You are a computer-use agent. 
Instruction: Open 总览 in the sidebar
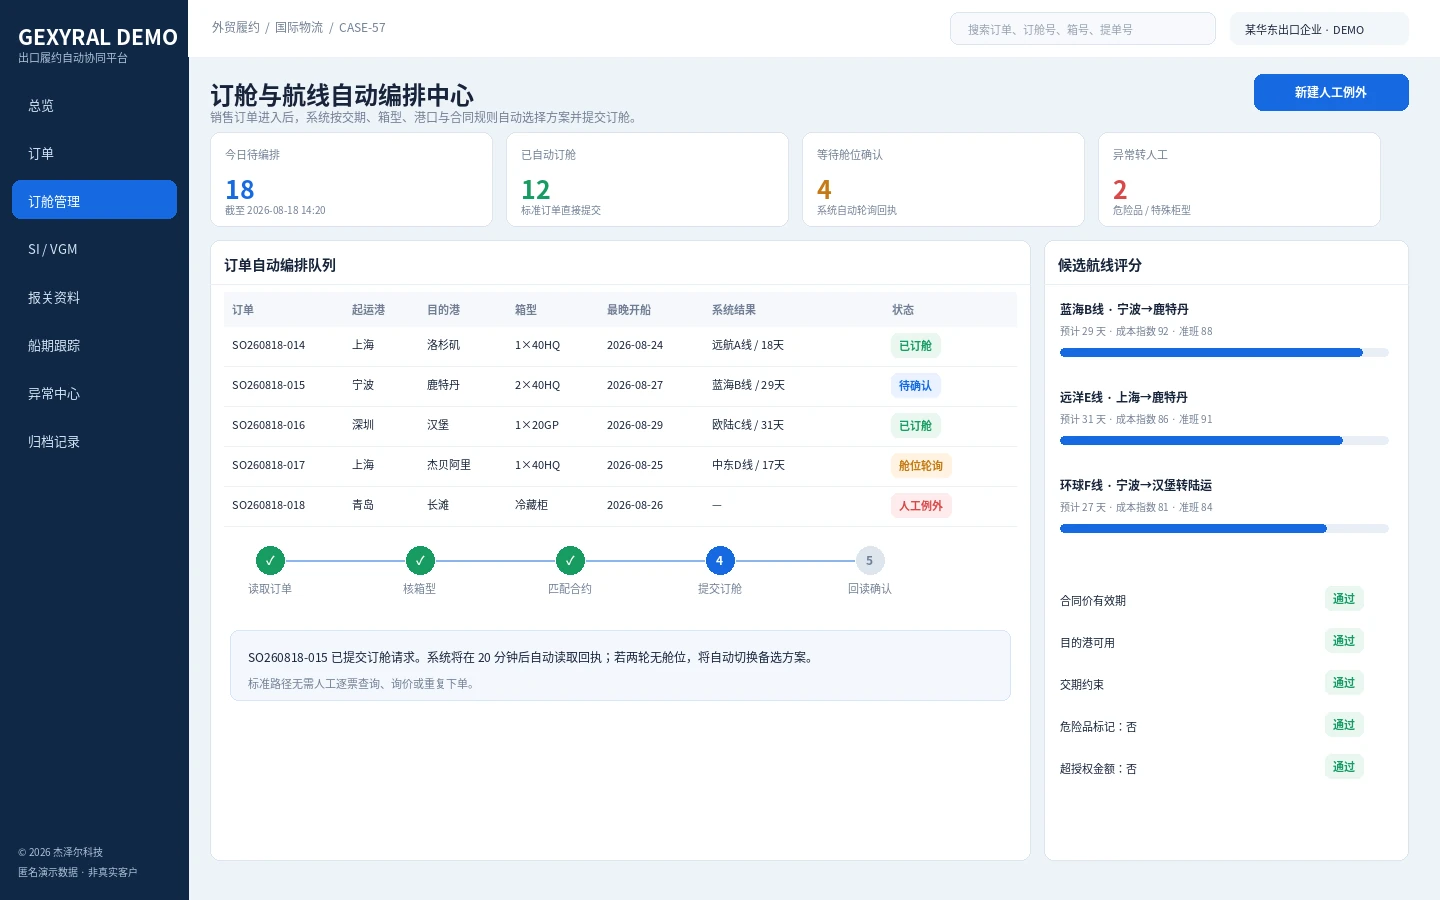94,105
